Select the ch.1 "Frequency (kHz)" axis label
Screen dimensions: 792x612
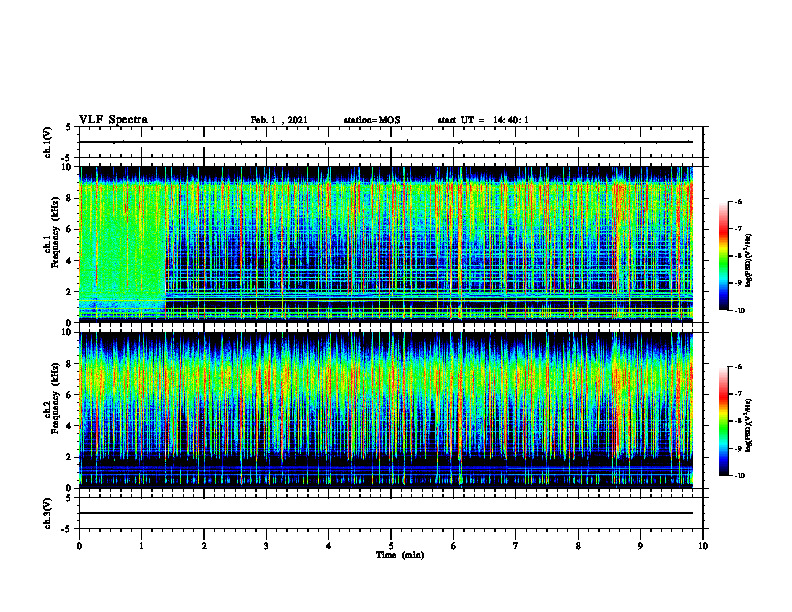55,232
